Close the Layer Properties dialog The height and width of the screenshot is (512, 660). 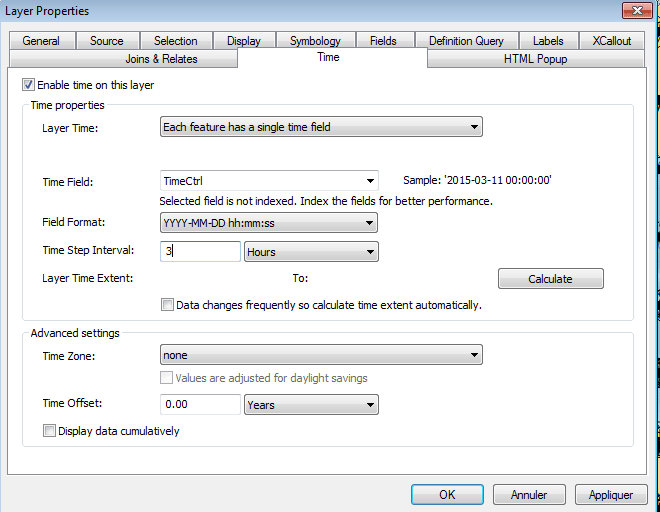click(x=632, y=11)
